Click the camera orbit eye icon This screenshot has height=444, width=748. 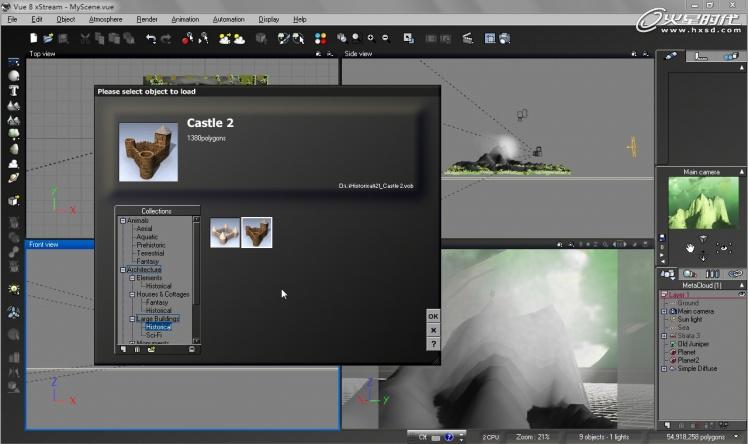pyautogui.click(x=723, y=248)
